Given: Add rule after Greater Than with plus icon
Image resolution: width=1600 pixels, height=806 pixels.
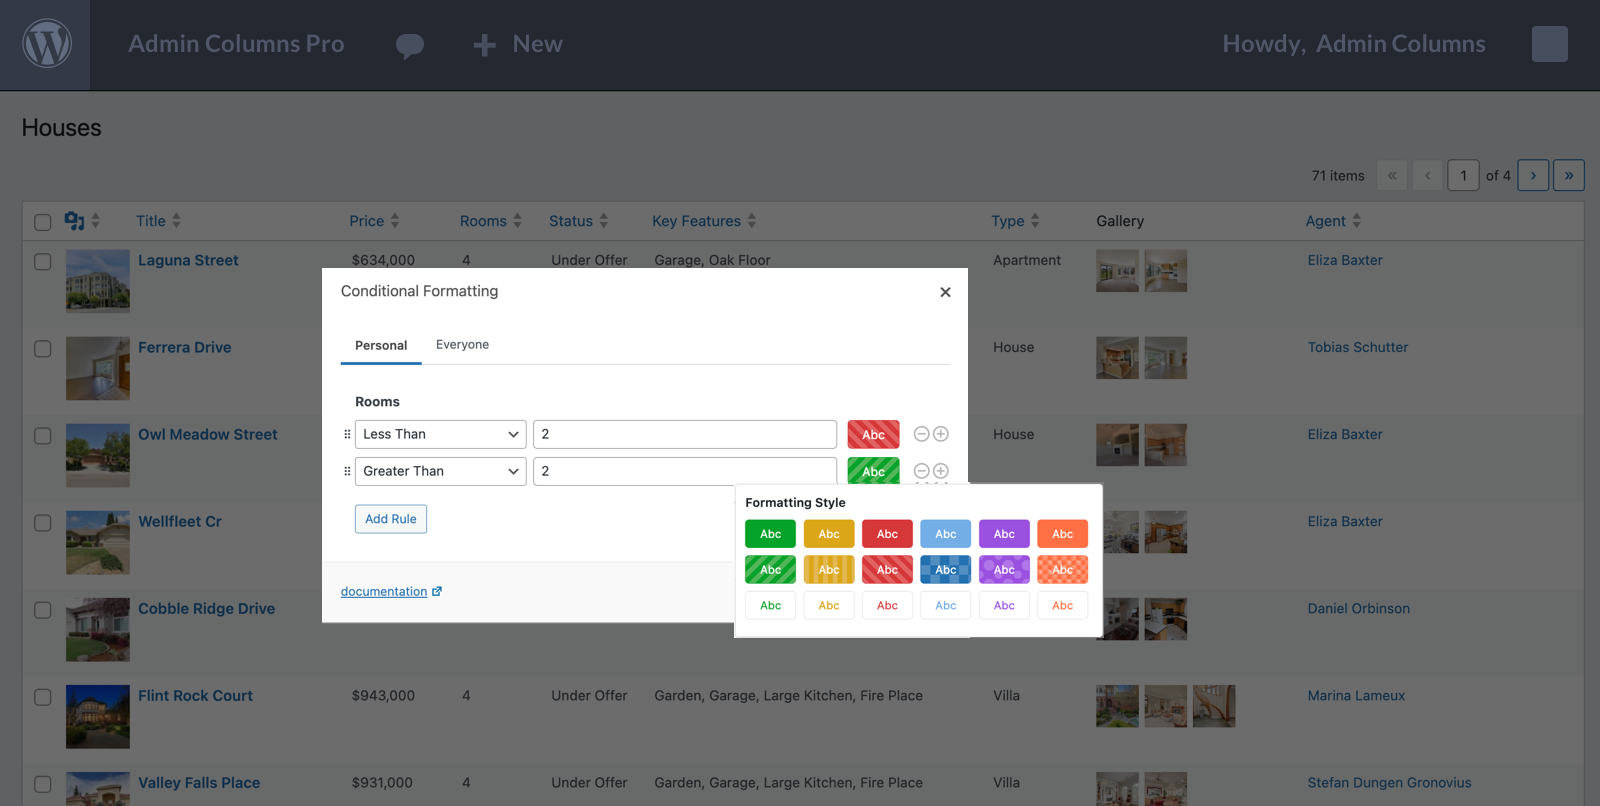Looking at the screenshot, I should 941,471.
